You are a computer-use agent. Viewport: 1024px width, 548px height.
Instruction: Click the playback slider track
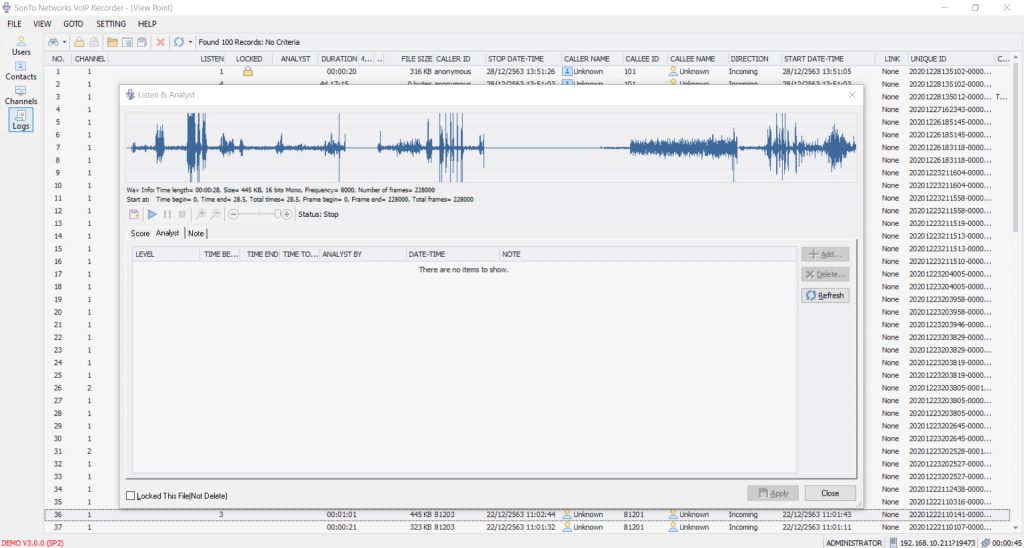point(260,214)
